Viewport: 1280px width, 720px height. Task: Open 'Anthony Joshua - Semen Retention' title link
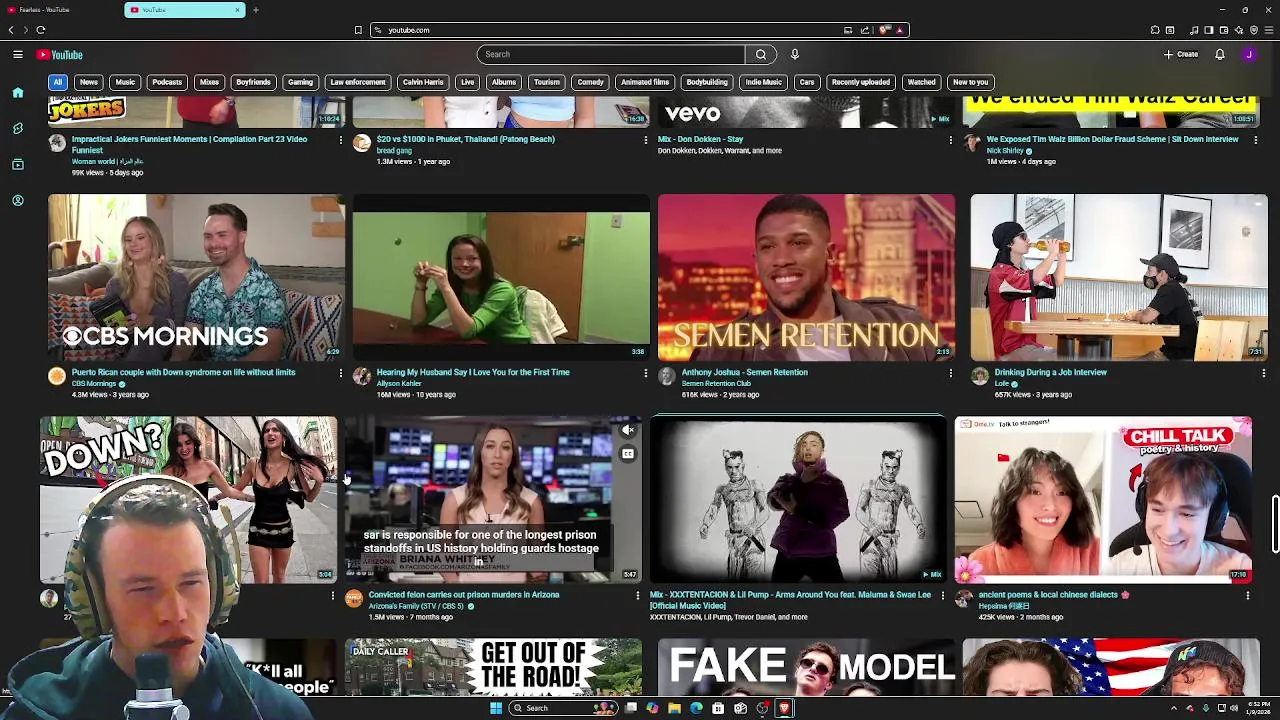pos(745,372)
